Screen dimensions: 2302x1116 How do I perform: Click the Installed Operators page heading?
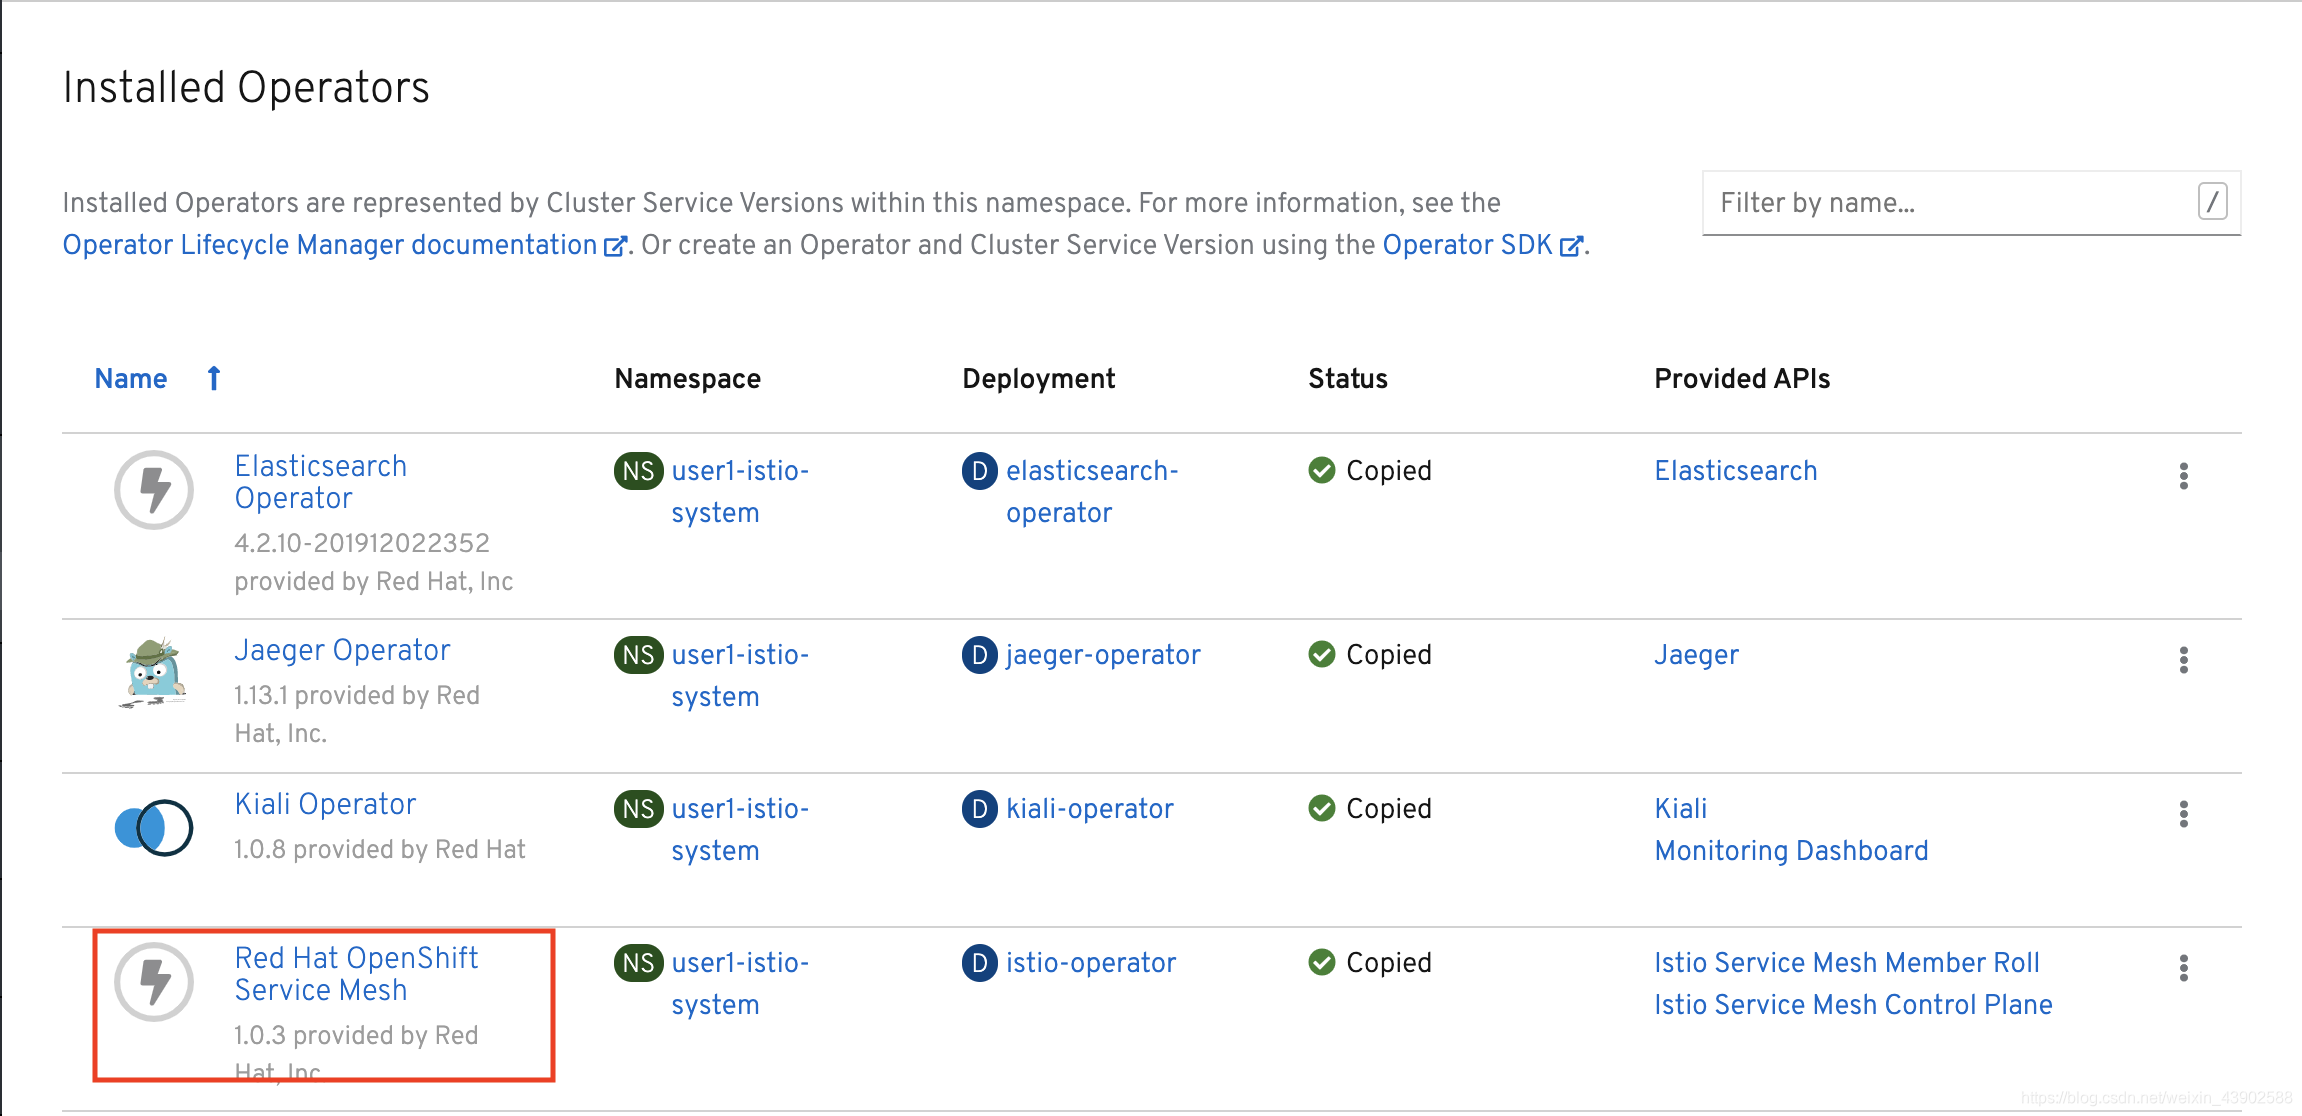(x=246, y=88)
